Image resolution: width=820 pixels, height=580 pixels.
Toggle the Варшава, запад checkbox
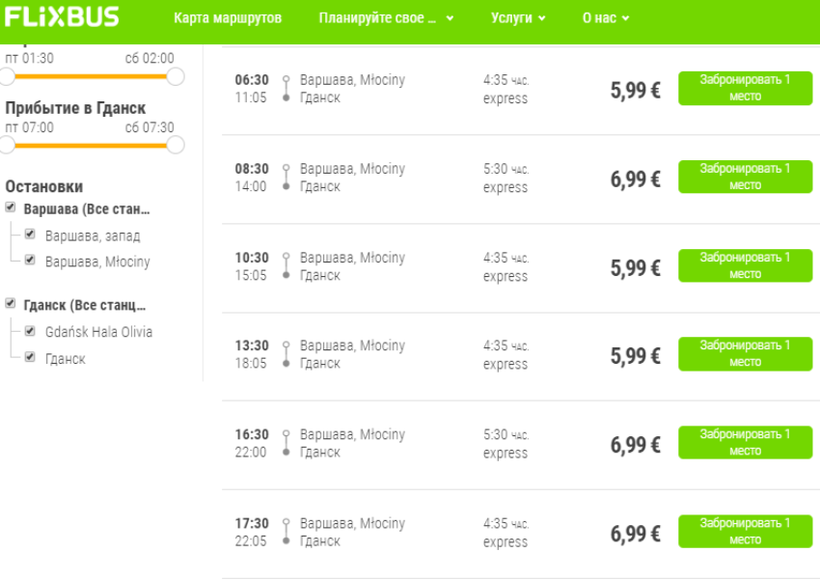point(30,234)
